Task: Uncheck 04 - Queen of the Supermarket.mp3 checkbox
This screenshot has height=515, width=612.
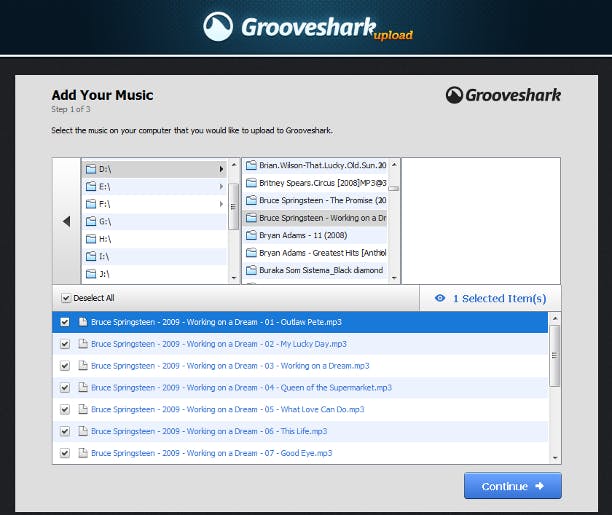Action: click(65, 388)
